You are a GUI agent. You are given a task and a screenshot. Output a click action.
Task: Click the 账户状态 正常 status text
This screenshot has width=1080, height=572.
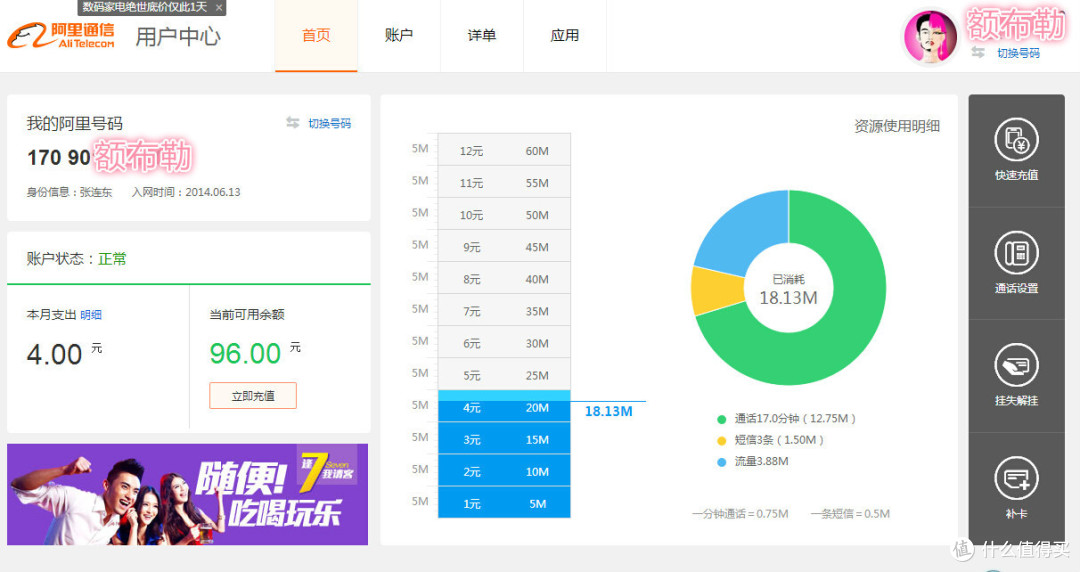coord(76,258)
